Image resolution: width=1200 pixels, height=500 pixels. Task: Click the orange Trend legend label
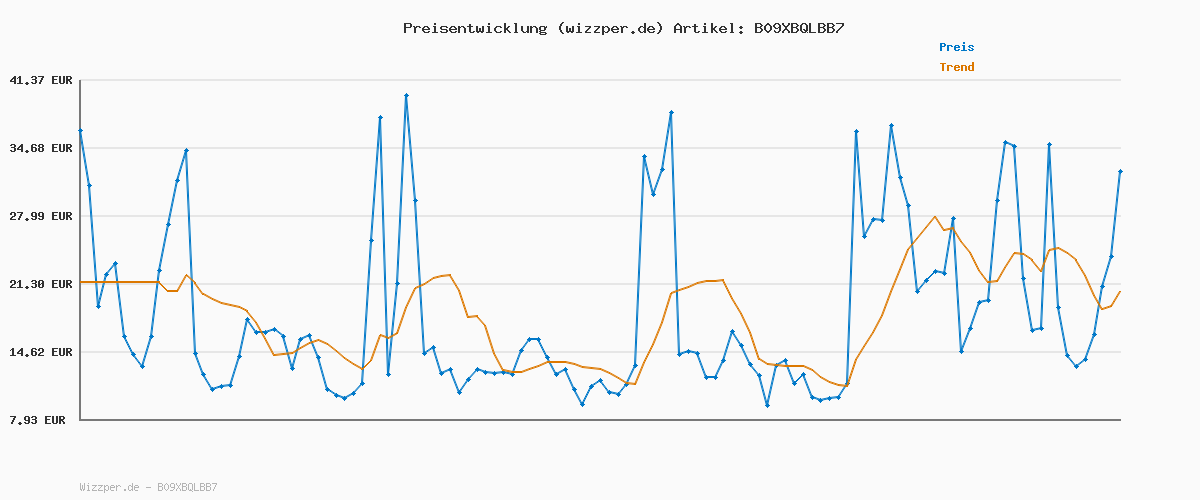(x=956, y=67)
